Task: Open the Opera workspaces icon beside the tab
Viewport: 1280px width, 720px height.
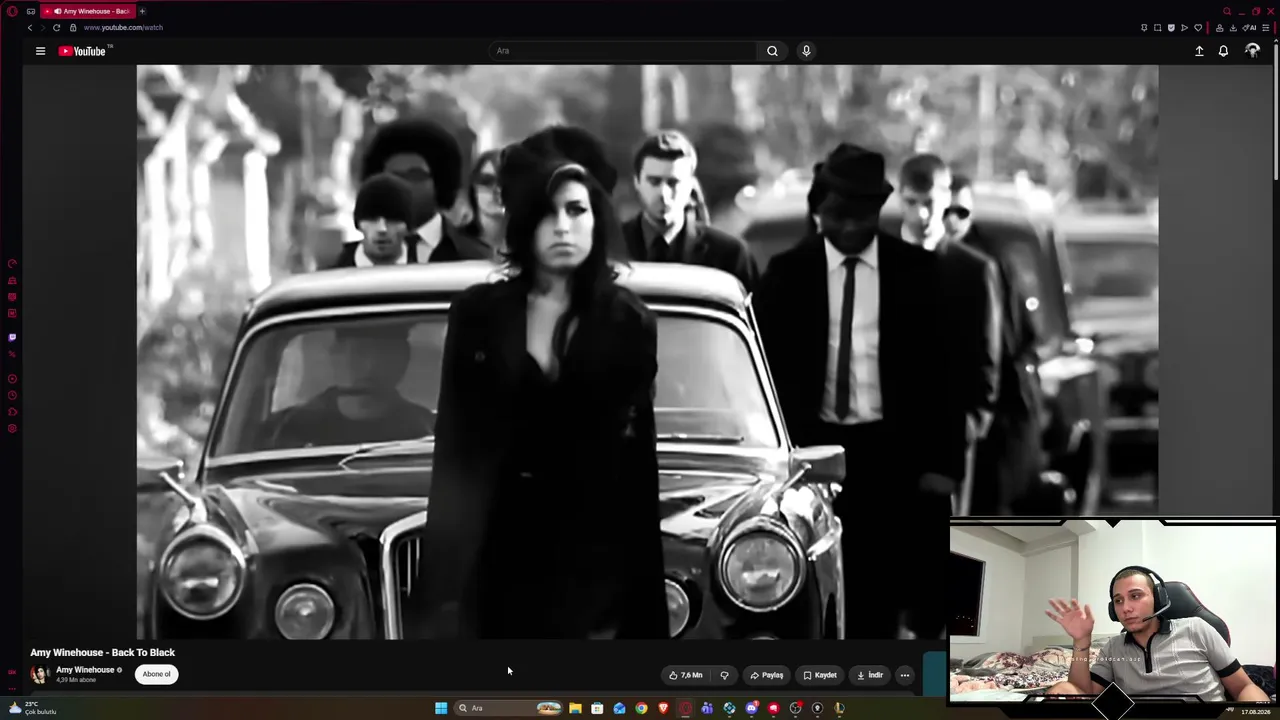Action: 31,11
